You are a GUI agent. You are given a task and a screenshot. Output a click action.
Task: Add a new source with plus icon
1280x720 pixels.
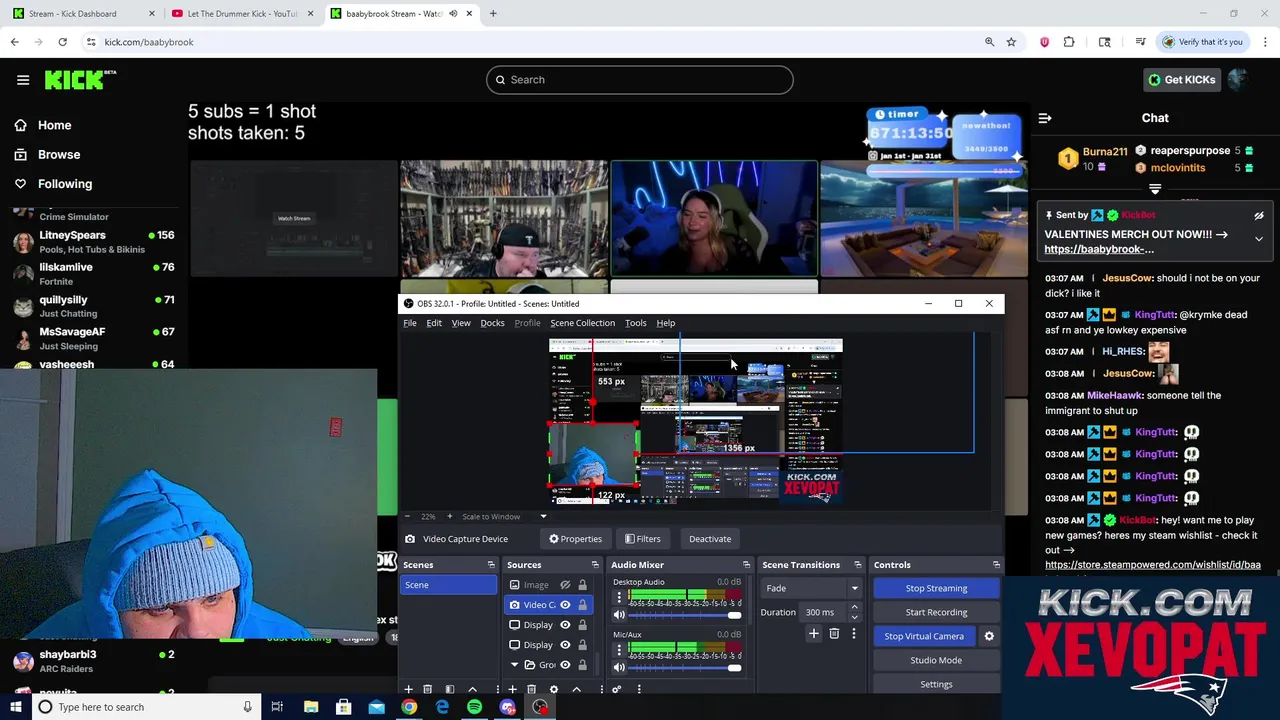pos(512,689)
